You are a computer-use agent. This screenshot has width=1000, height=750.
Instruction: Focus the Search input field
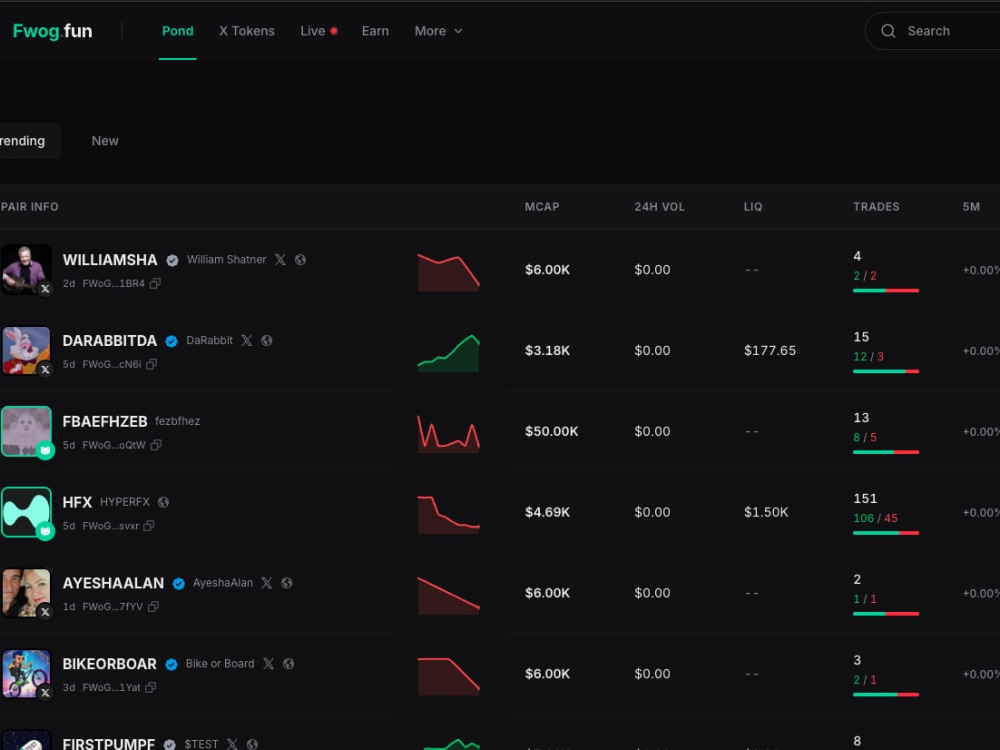coord(932,31)
